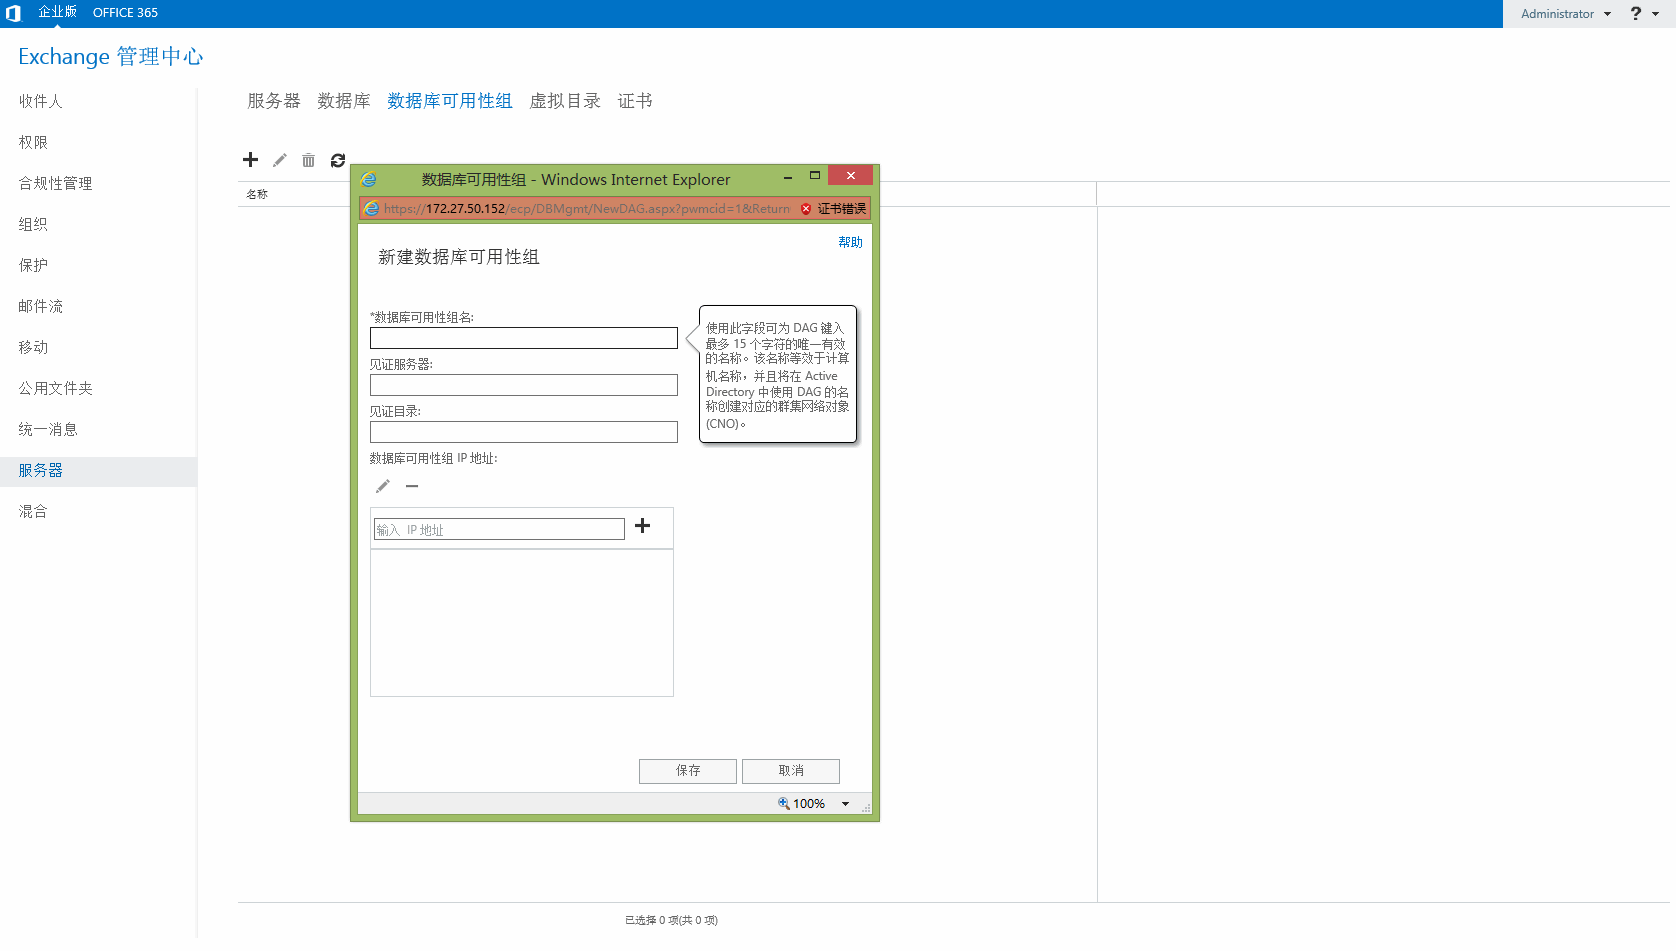The image size is (1676, 951).
Task: Open 组织 in the left navigation
Action: [33, 224]
